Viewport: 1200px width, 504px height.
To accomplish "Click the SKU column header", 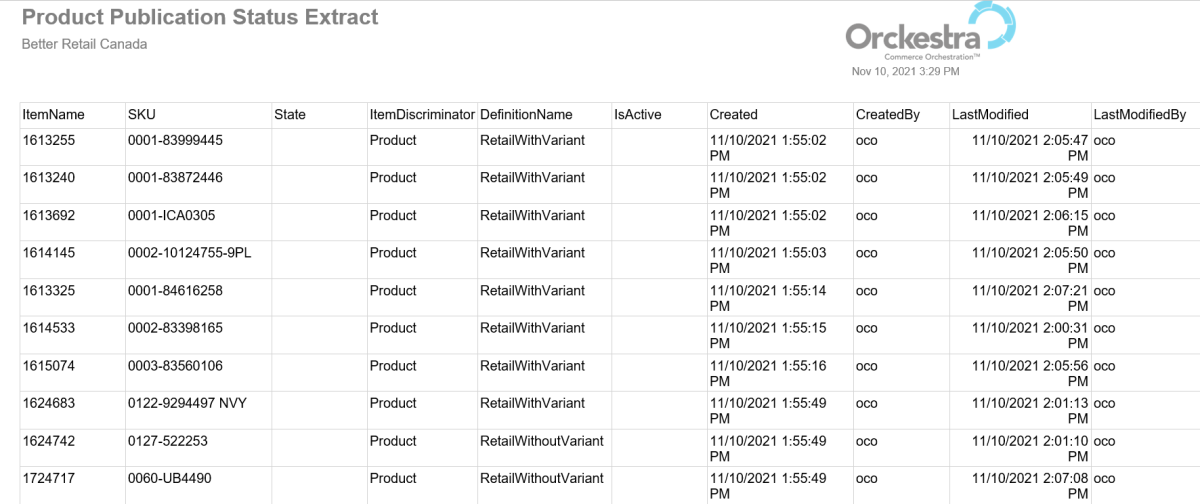I will click(142, 115).
